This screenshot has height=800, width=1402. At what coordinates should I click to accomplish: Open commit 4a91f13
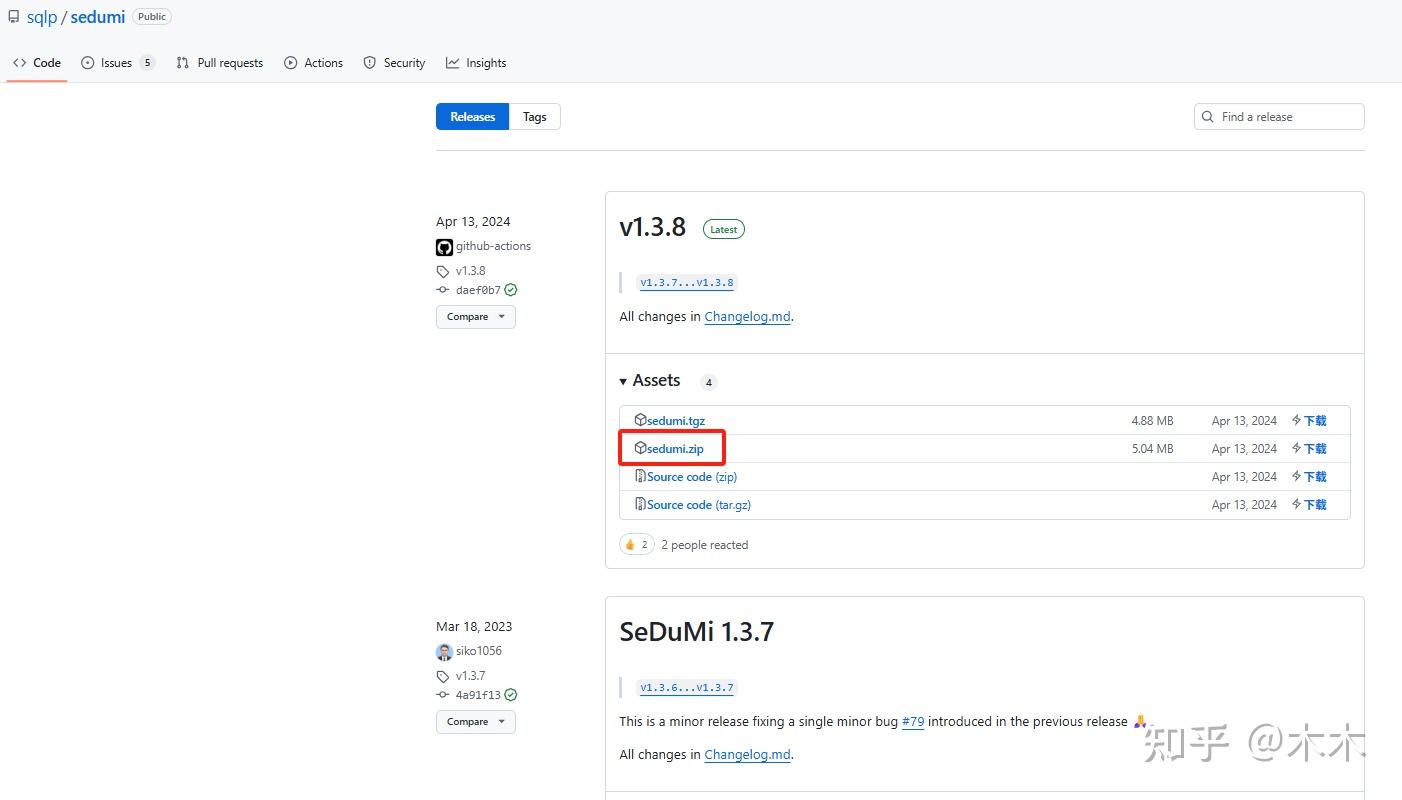click(x=478, y=695)
